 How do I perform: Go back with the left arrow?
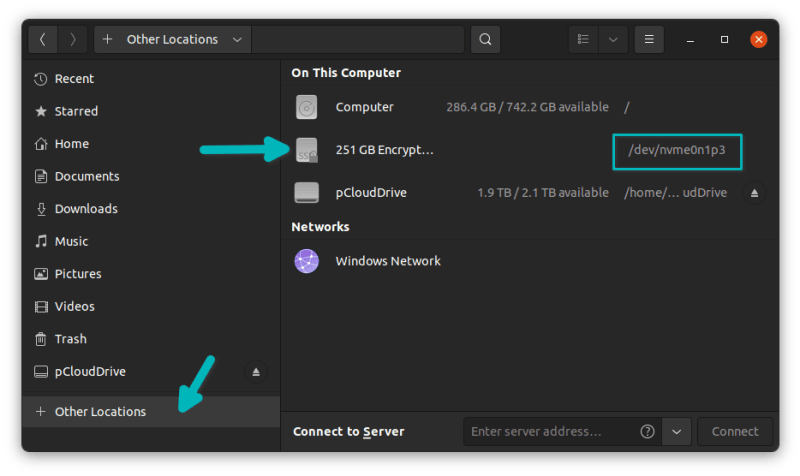(43, 40)
